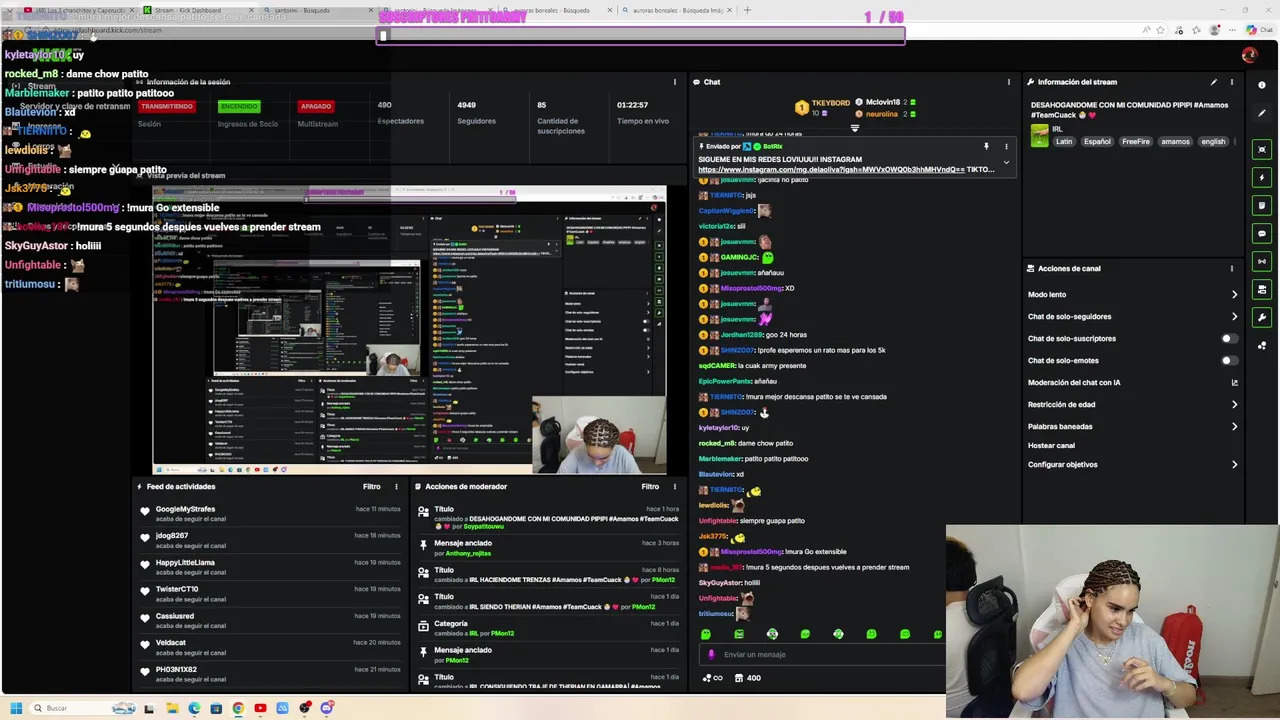Unpin the BotRix pinned message
The width and height of the screenshot is (1280, 720).
point(986,146)
